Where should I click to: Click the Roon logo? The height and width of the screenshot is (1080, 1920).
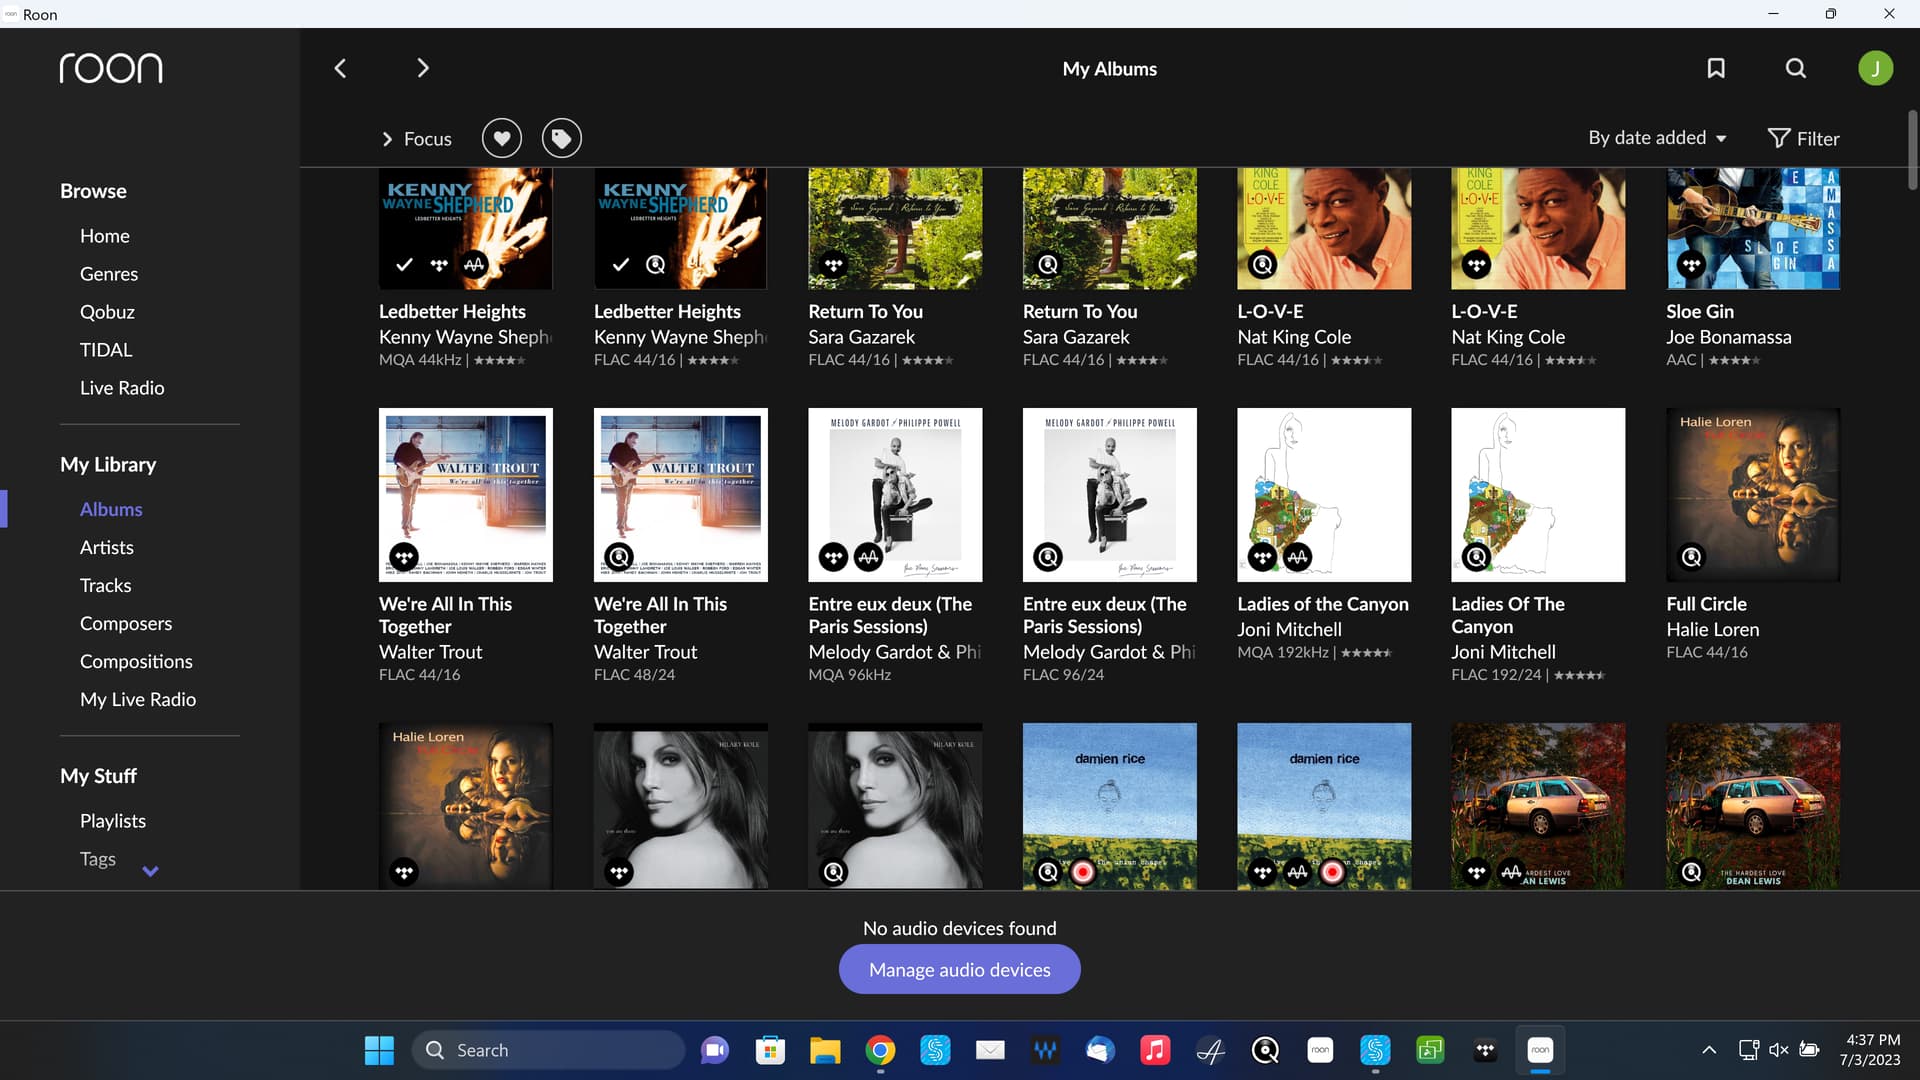coord(110,68)
